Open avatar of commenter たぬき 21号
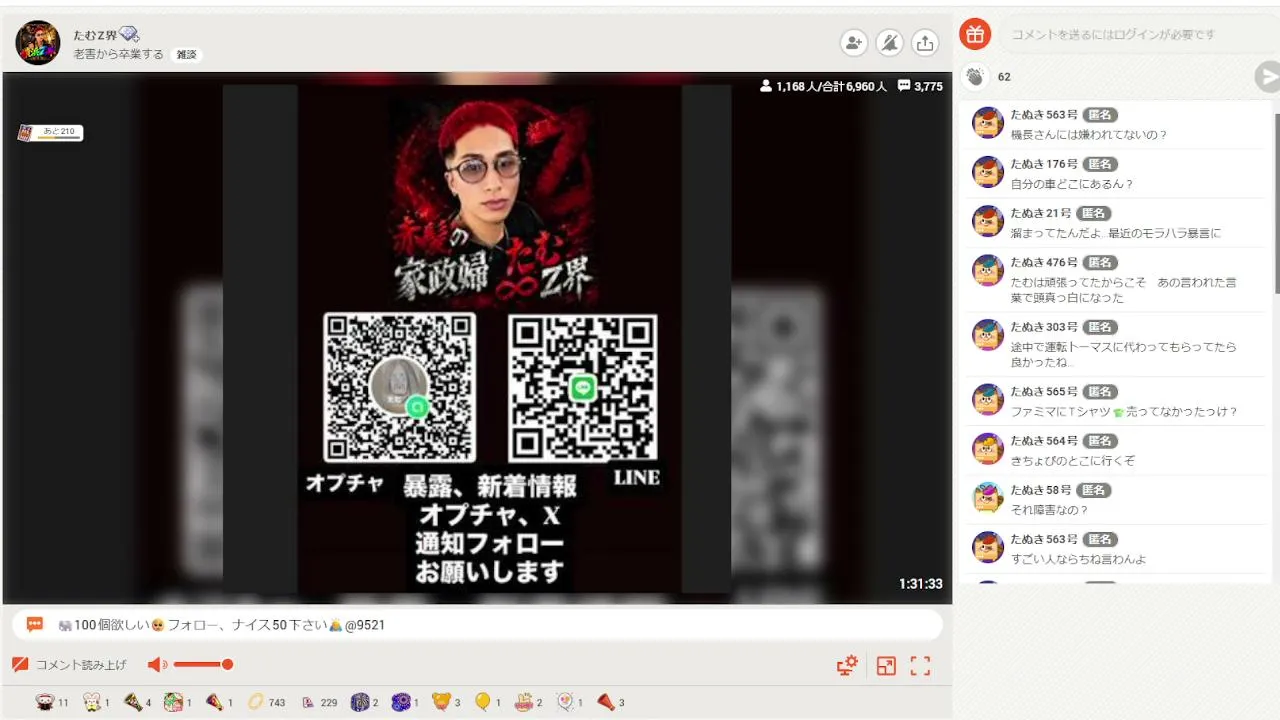Viewport: 1280px width, 720px height. (x=988, y=221)
